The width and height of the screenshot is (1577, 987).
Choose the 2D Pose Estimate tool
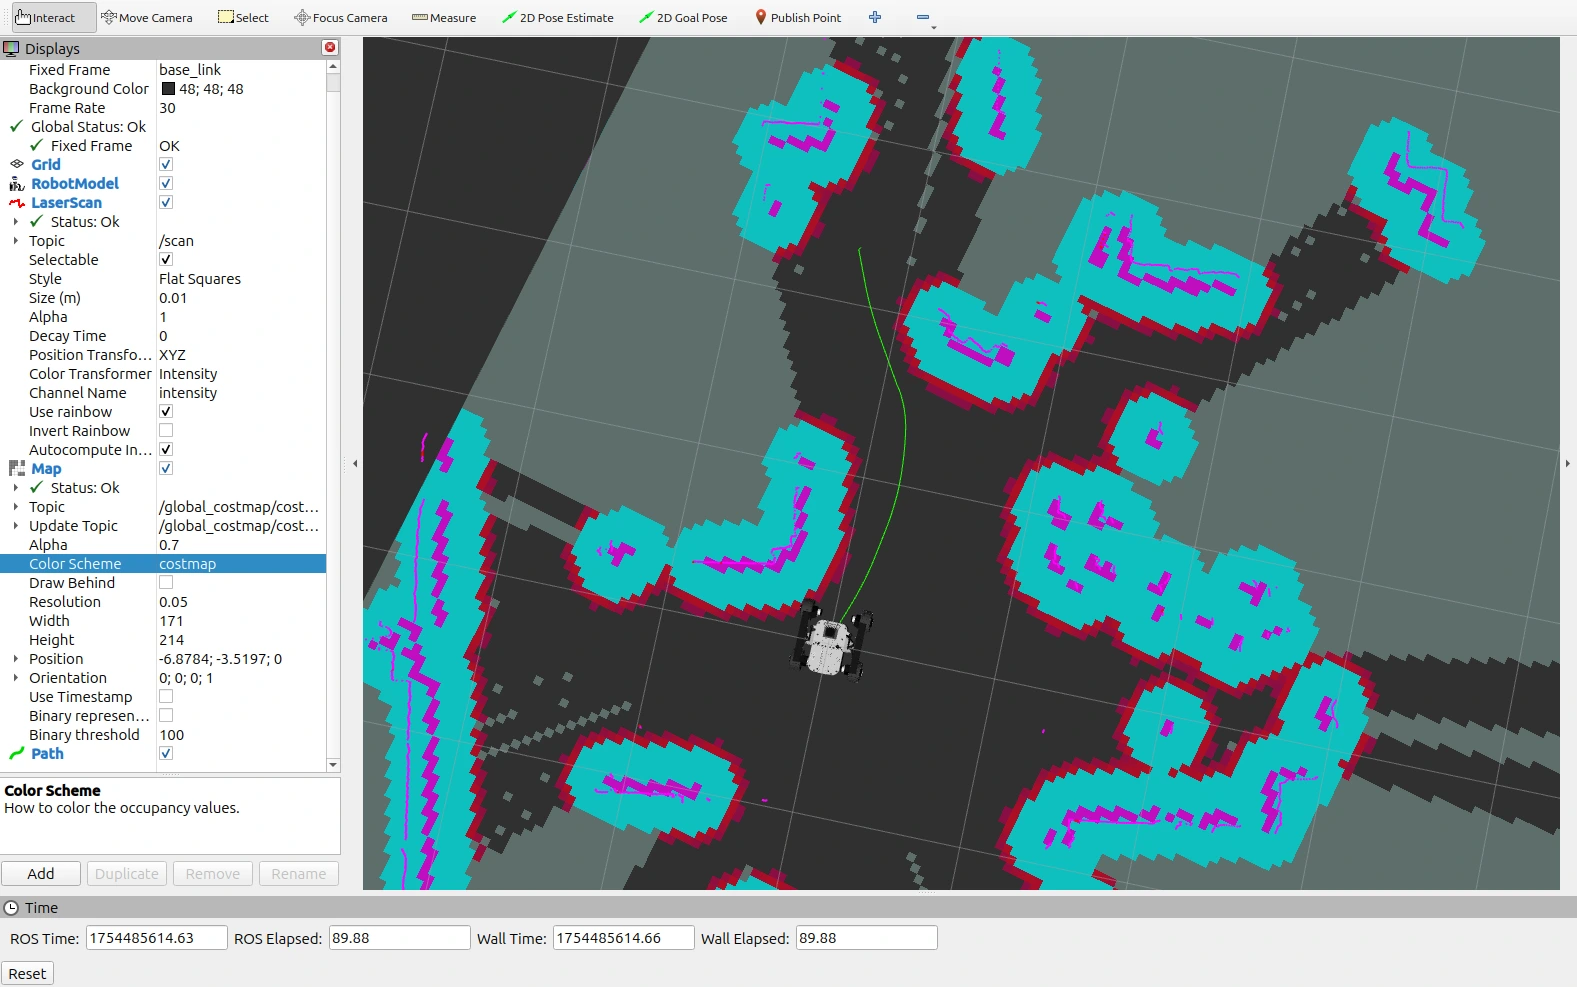558,18
